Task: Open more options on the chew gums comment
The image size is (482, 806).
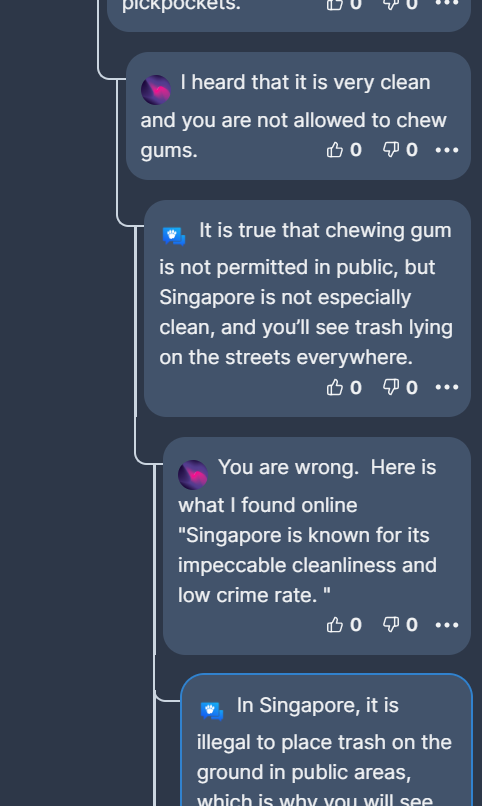Action: click(x=447, y=150)
